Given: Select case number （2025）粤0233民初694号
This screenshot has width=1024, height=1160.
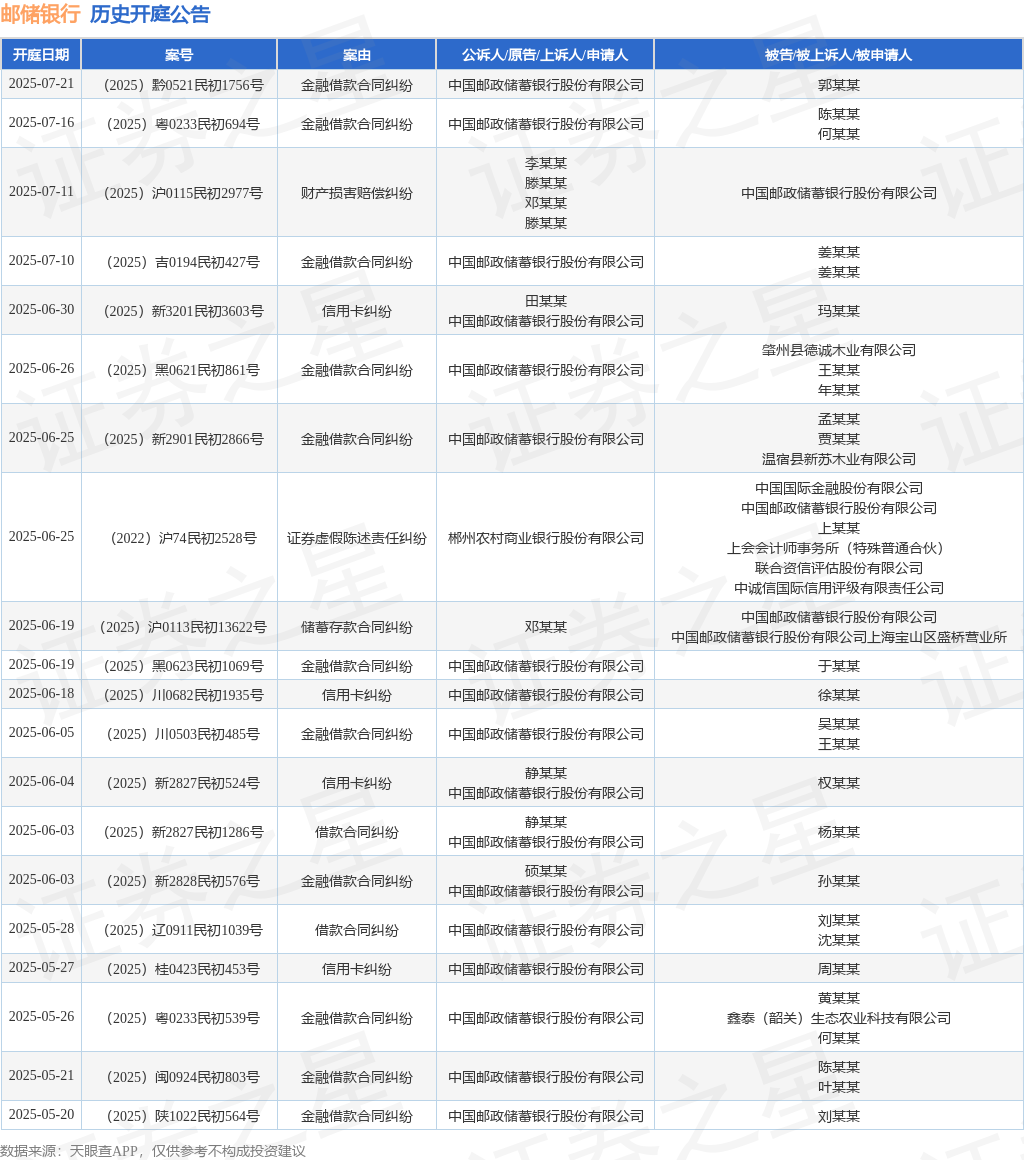Looking at the screenshot, I should pos(183,124).
